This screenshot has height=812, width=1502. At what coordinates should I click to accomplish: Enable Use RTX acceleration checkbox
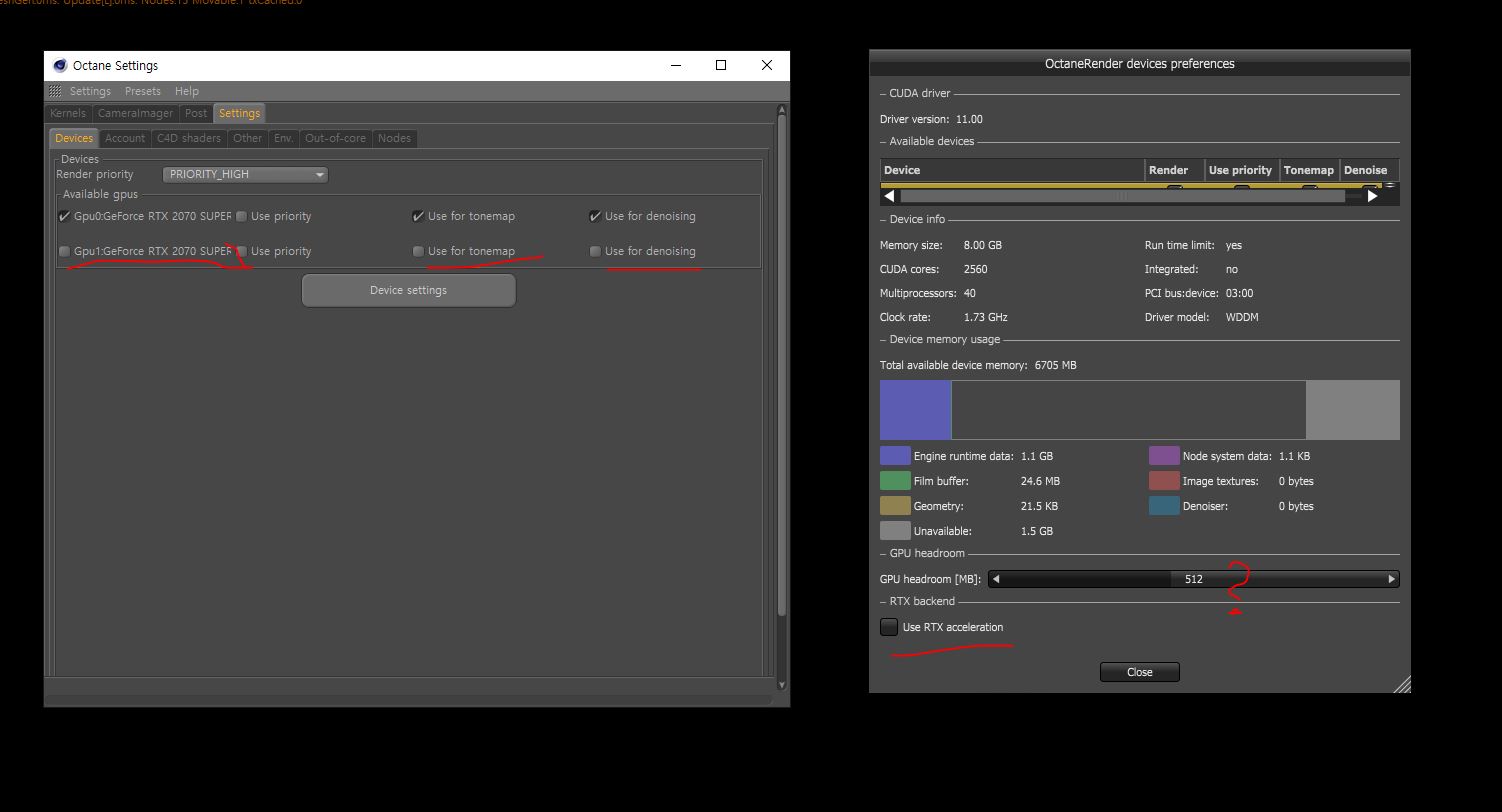tap(889, 627)
